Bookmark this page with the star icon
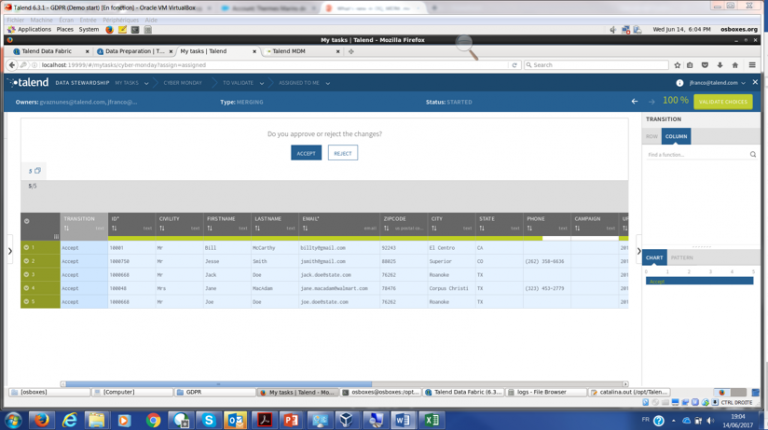Viewport: 768px width, 430px height. click(677, 65)
